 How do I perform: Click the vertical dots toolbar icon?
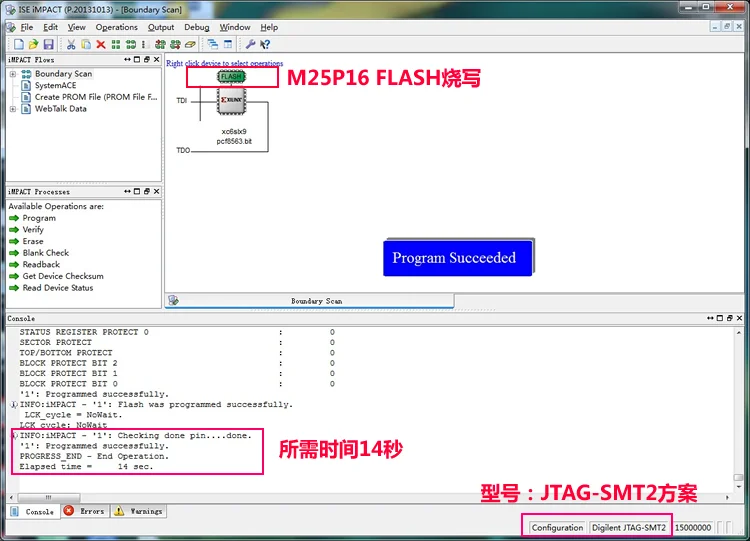tap(143, 44)
